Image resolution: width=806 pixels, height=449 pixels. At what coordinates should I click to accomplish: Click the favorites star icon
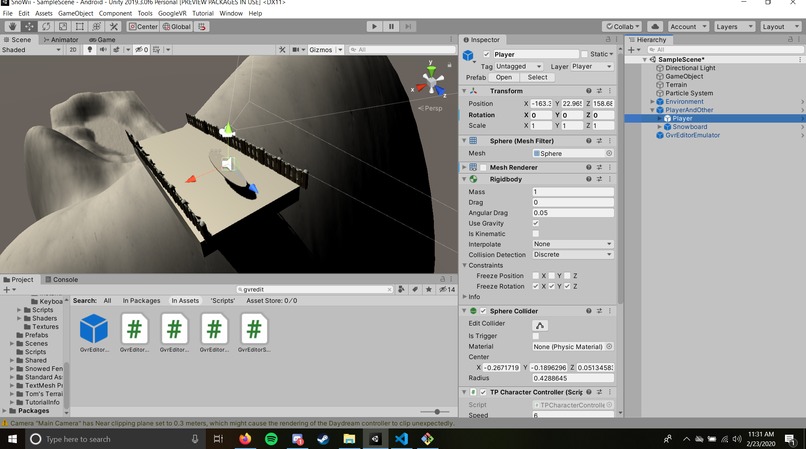[x=429, y=290]
